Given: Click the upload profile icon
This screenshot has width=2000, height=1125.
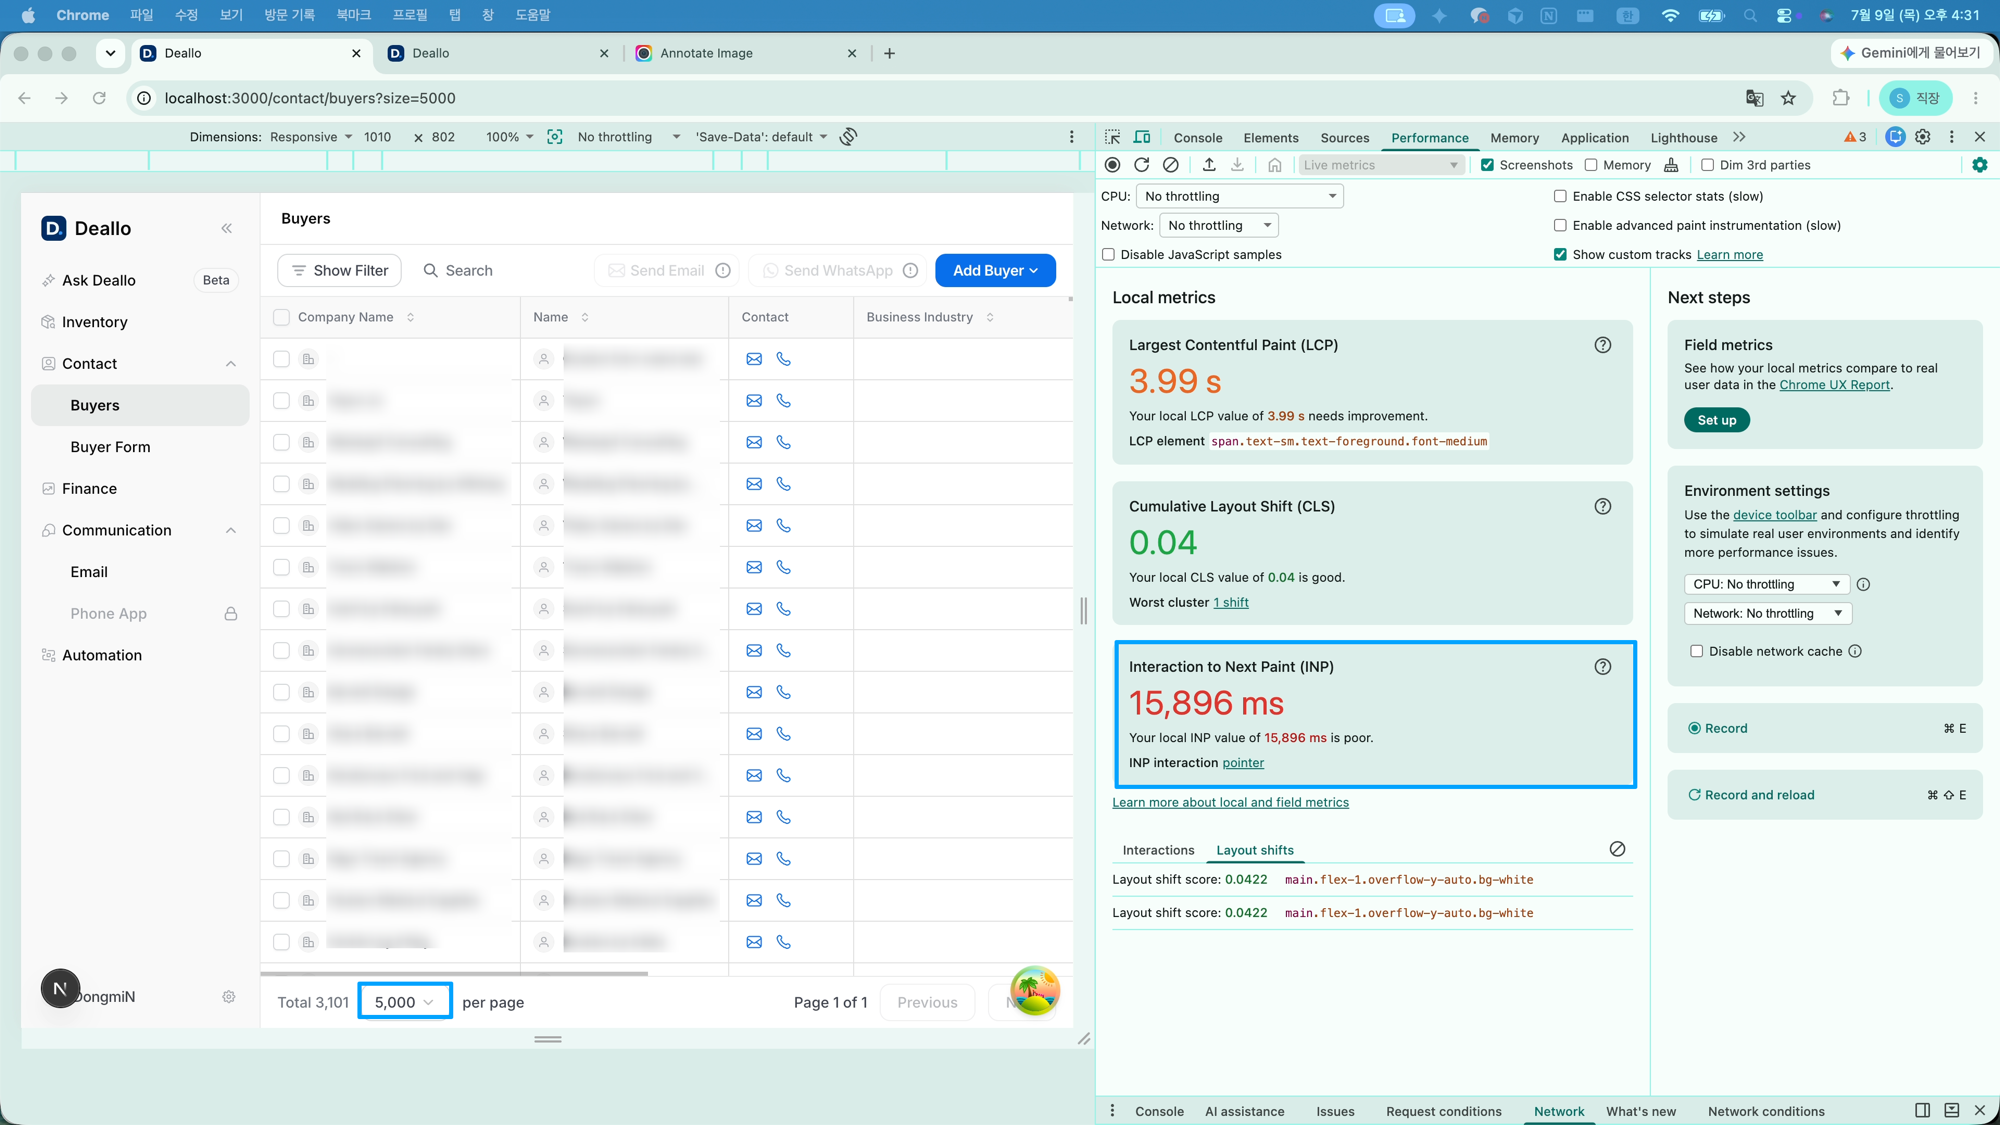Looking at the screenshot, I should (1209, 165).
